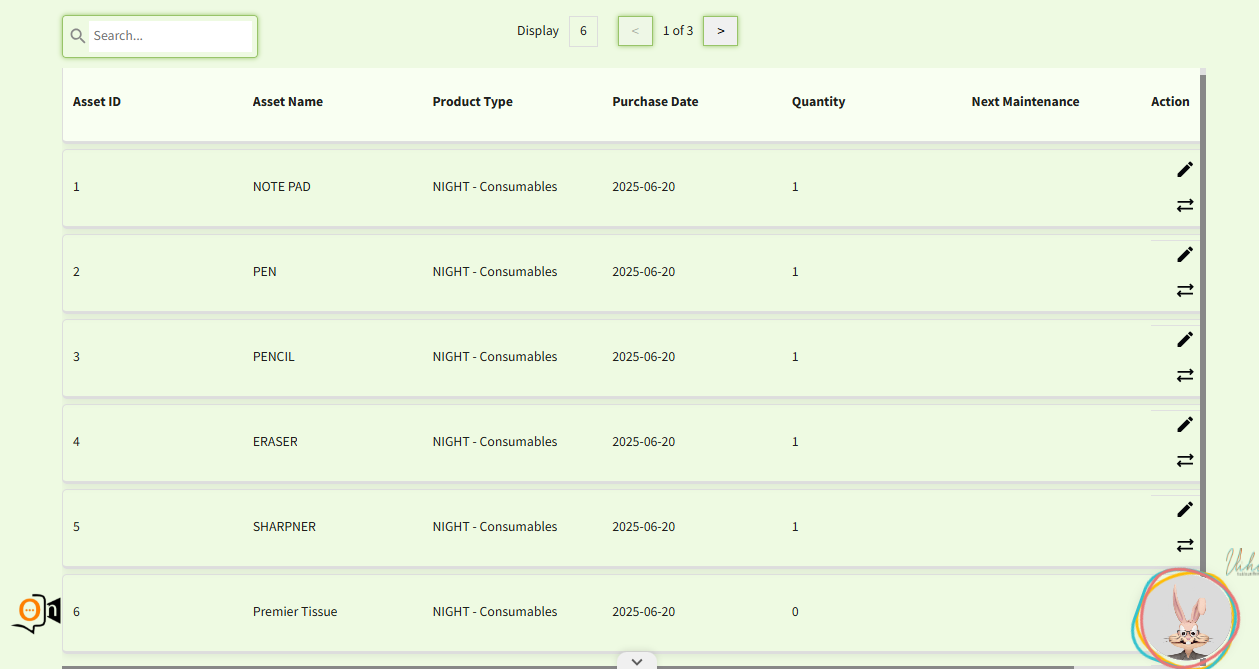
Task: Edit the NOTE PAD asset with pencil icon
Action: [x=1185, y=169]
